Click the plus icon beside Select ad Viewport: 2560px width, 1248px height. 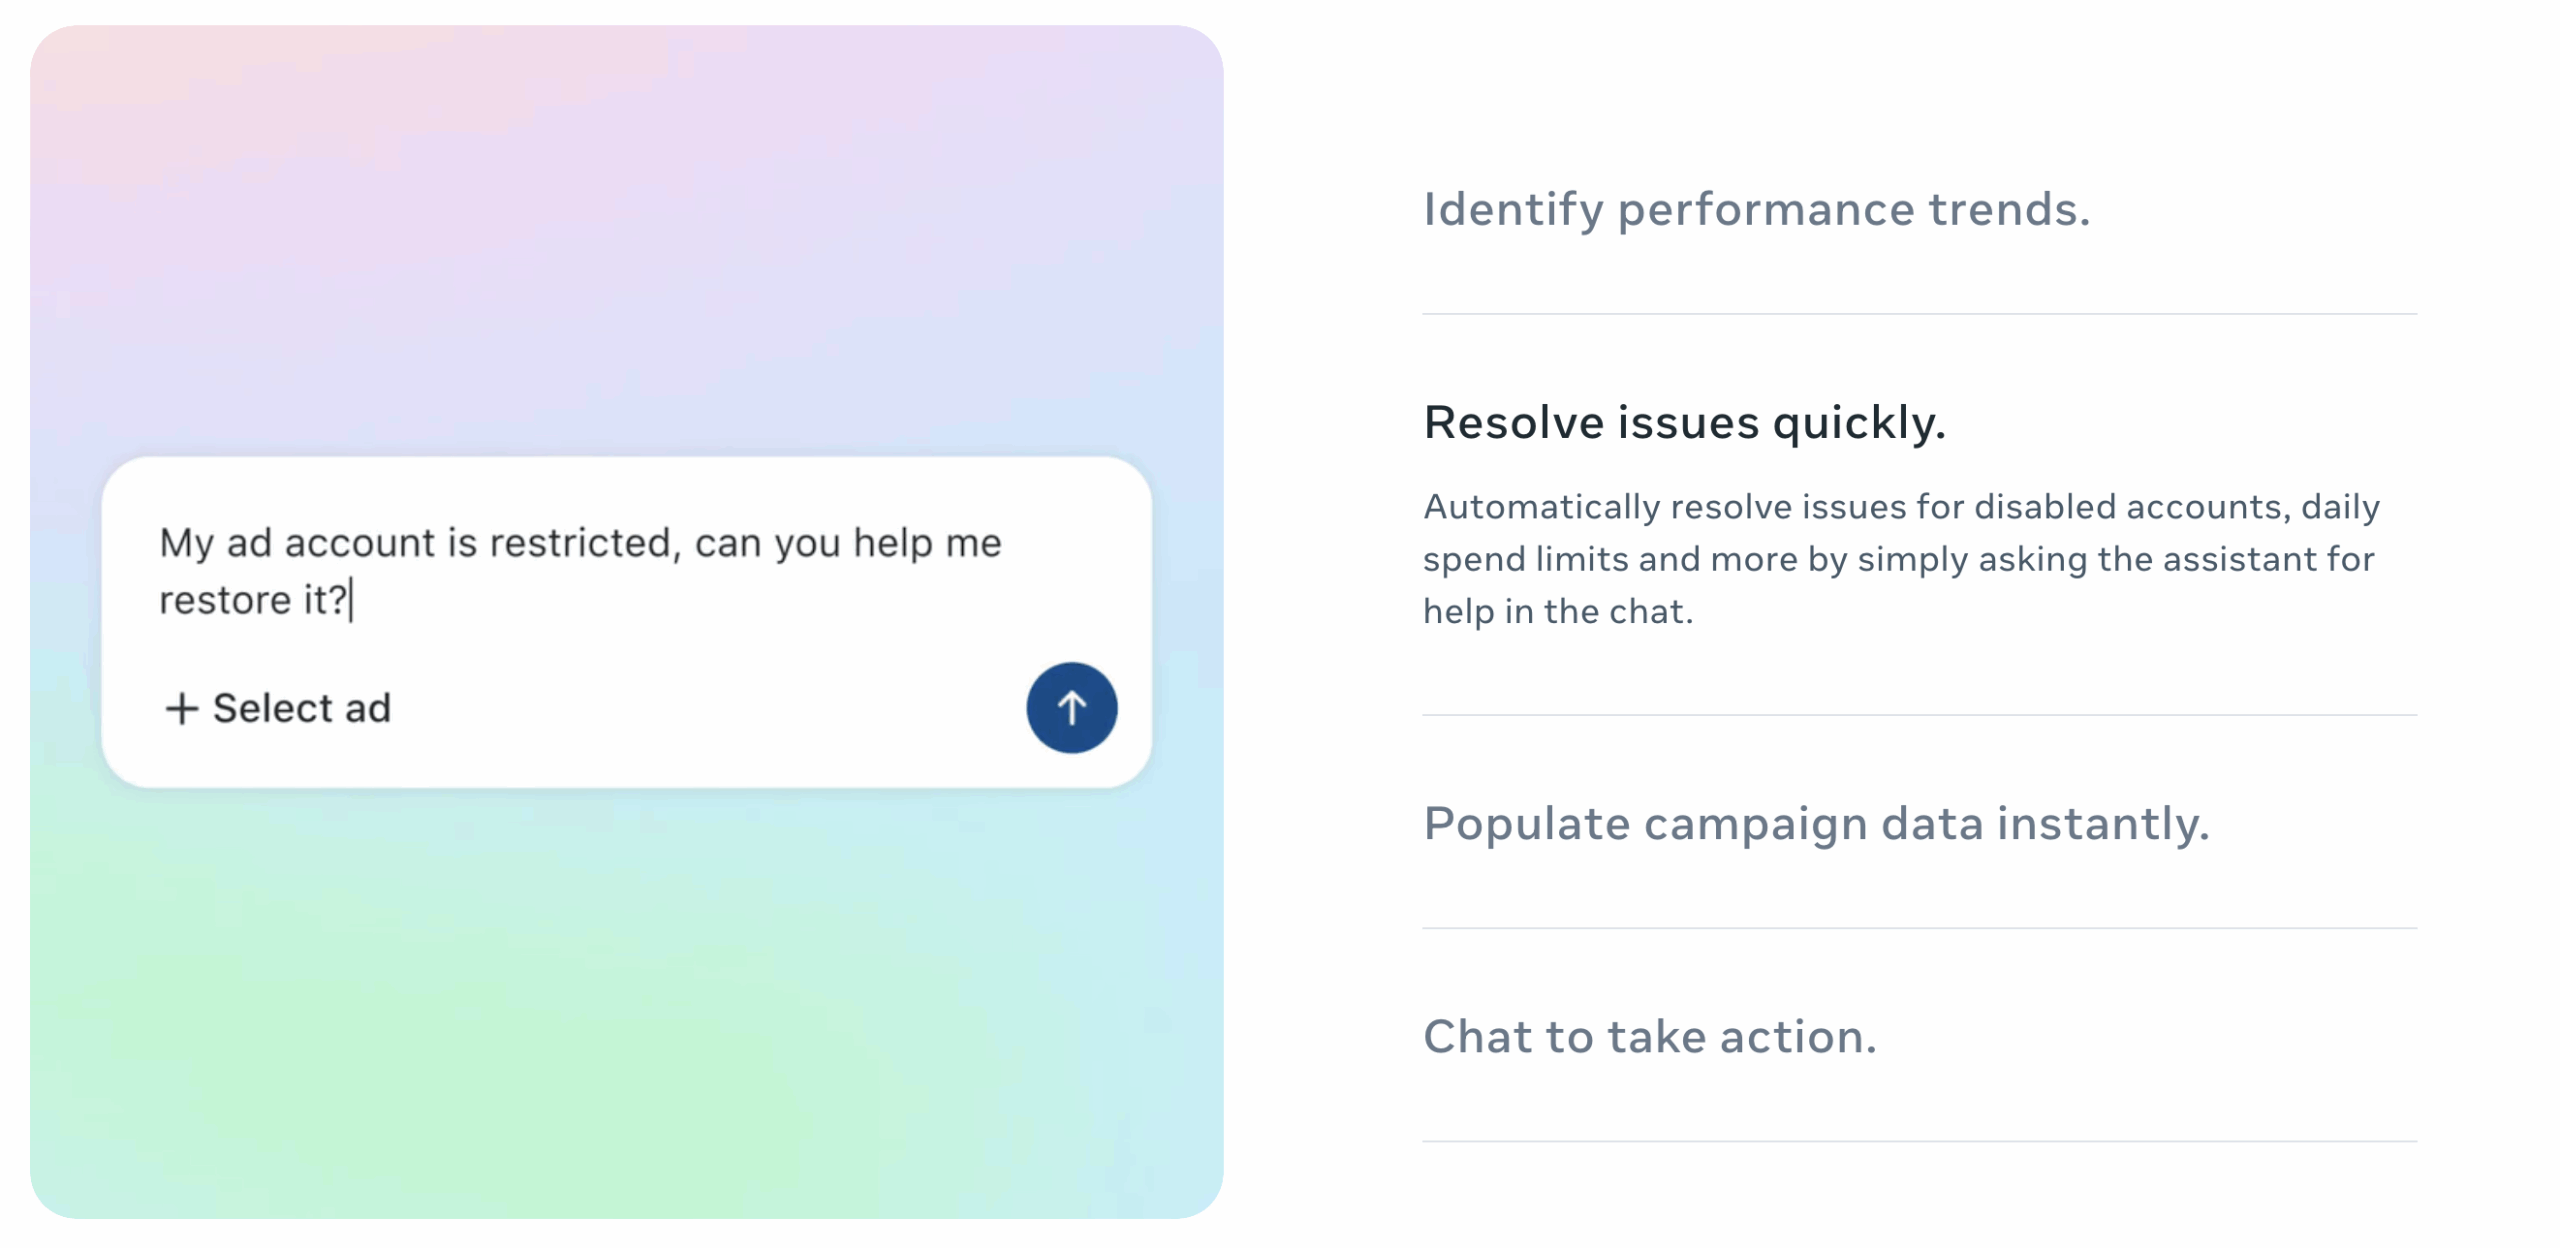(x=181, y=708)
